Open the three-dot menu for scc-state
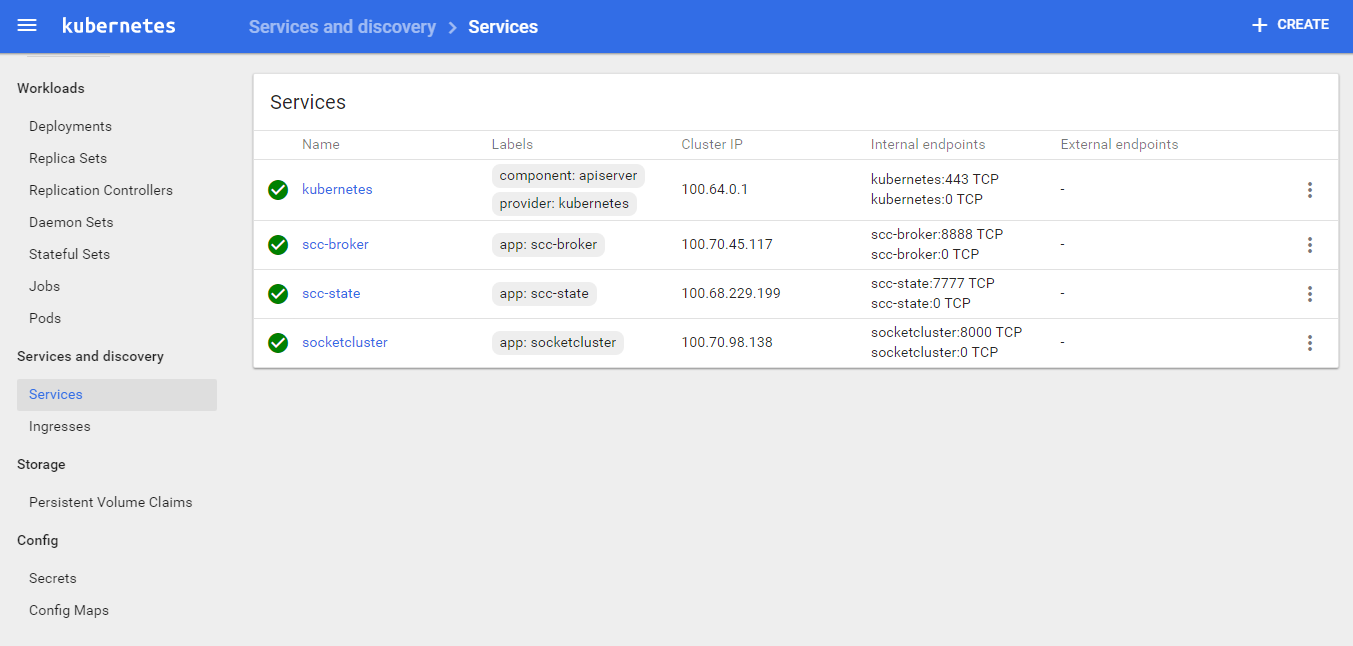This screenshot has height=646, width=1353. tap(1309, 294)
